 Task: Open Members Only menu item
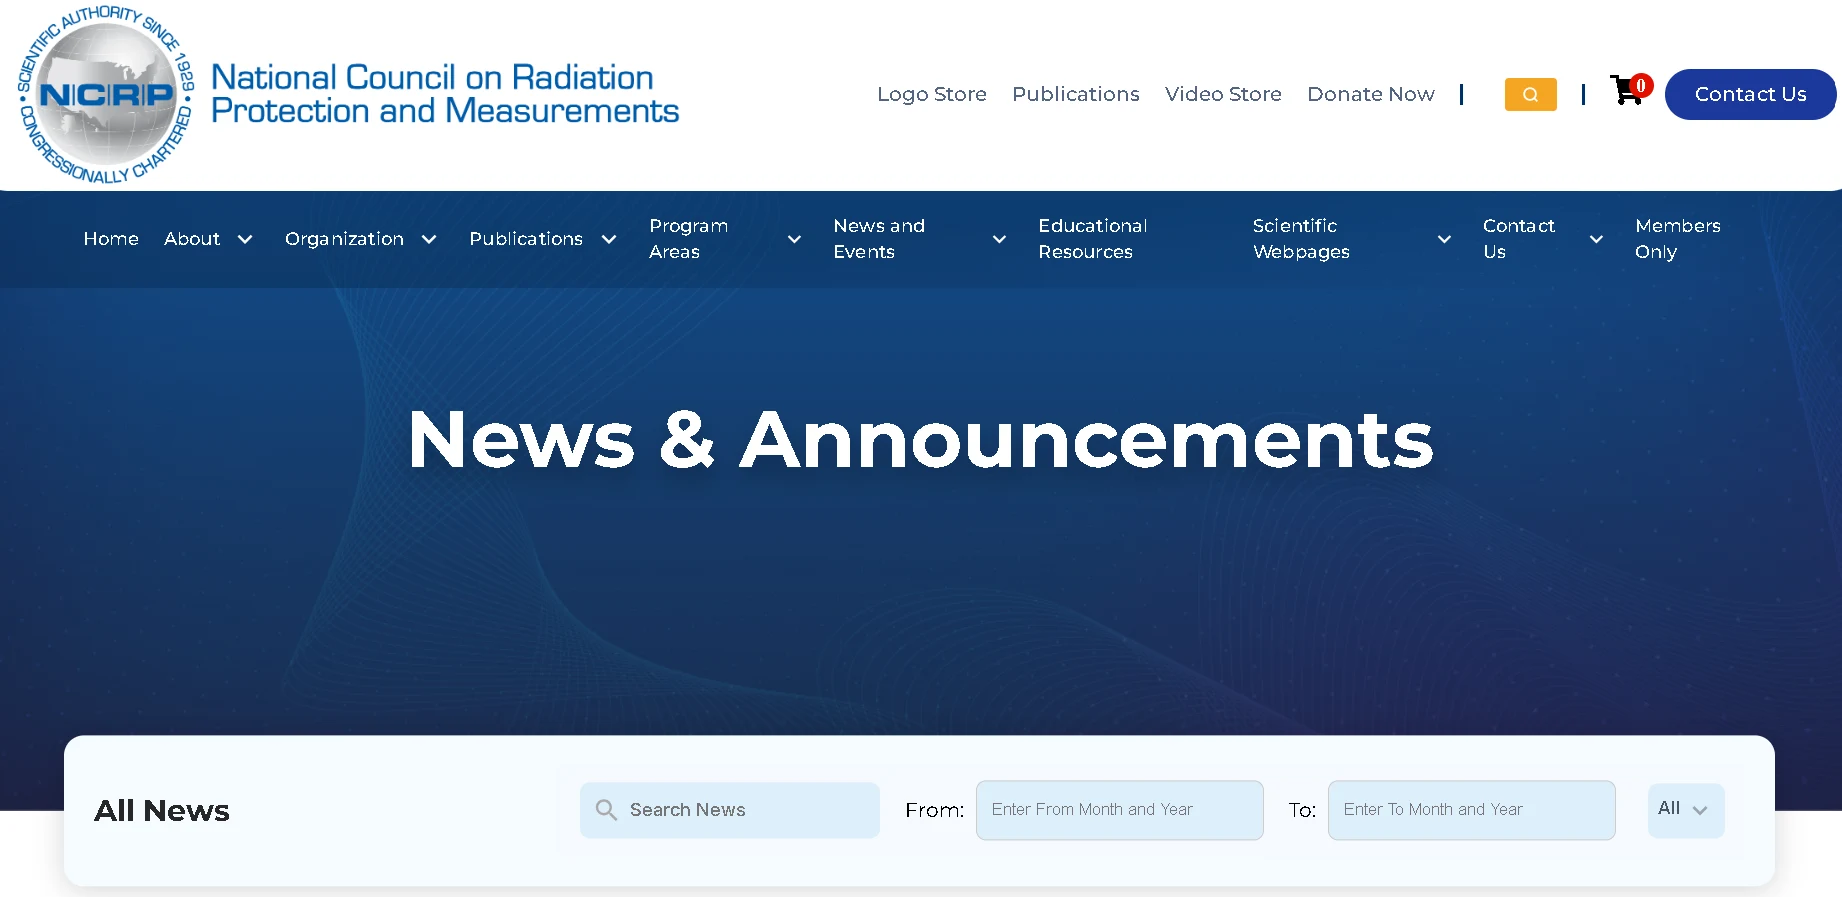(x=1677, y=239)
